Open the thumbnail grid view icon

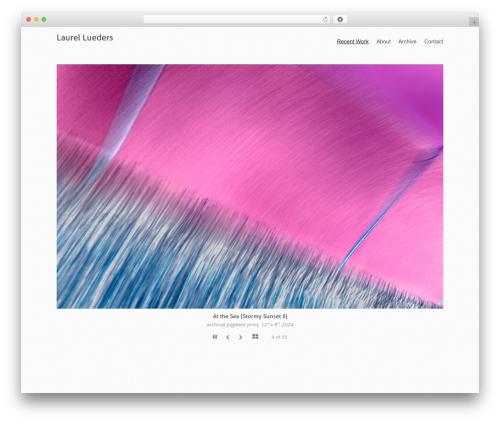click(x=255, y=337)
